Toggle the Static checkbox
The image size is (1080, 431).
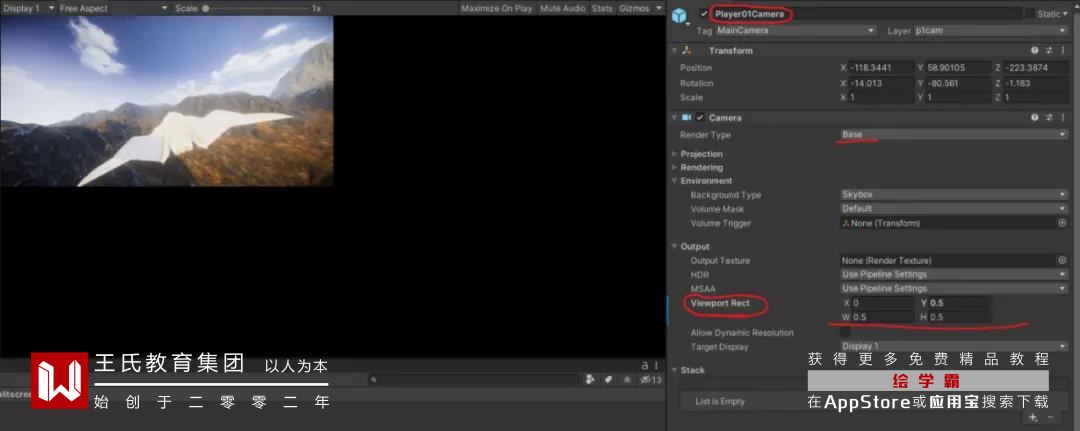(1030, 14)
